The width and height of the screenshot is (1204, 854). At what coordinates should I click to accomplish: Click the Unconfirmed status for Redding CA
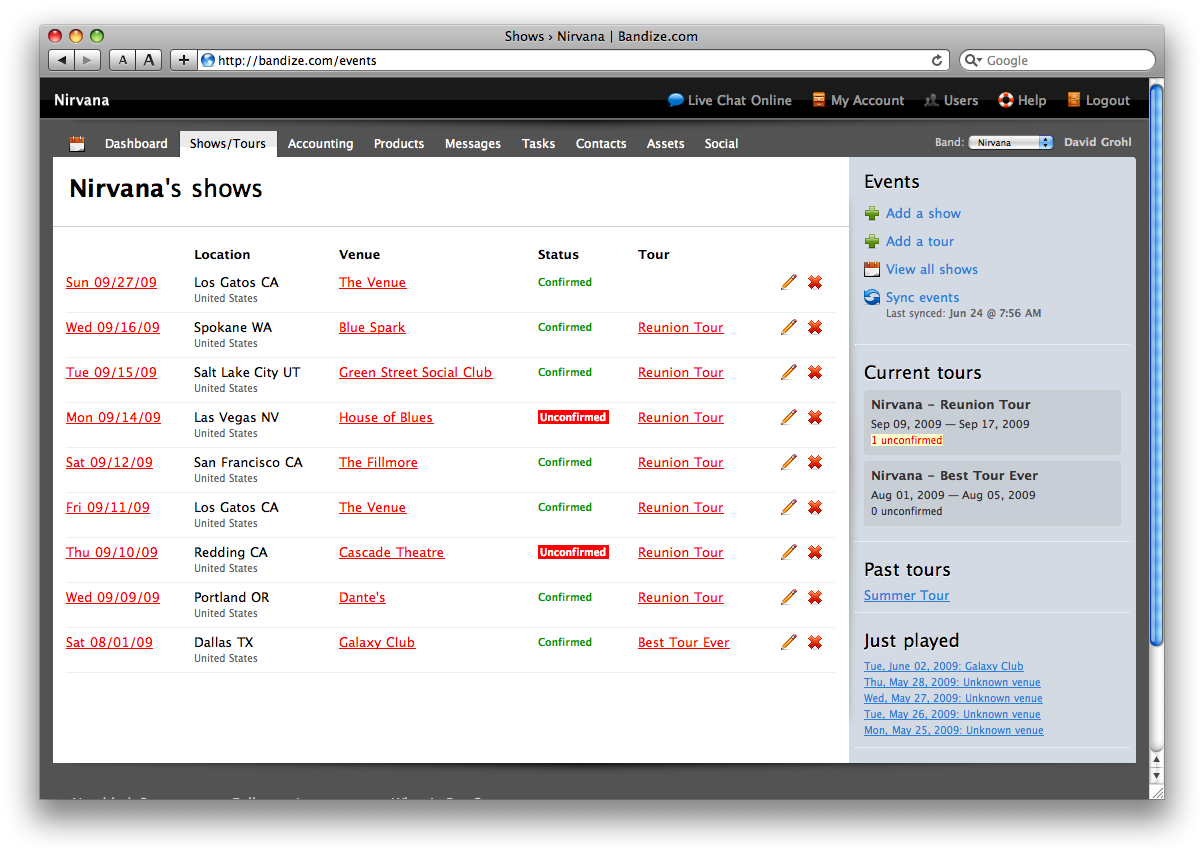tap(573, 552)
